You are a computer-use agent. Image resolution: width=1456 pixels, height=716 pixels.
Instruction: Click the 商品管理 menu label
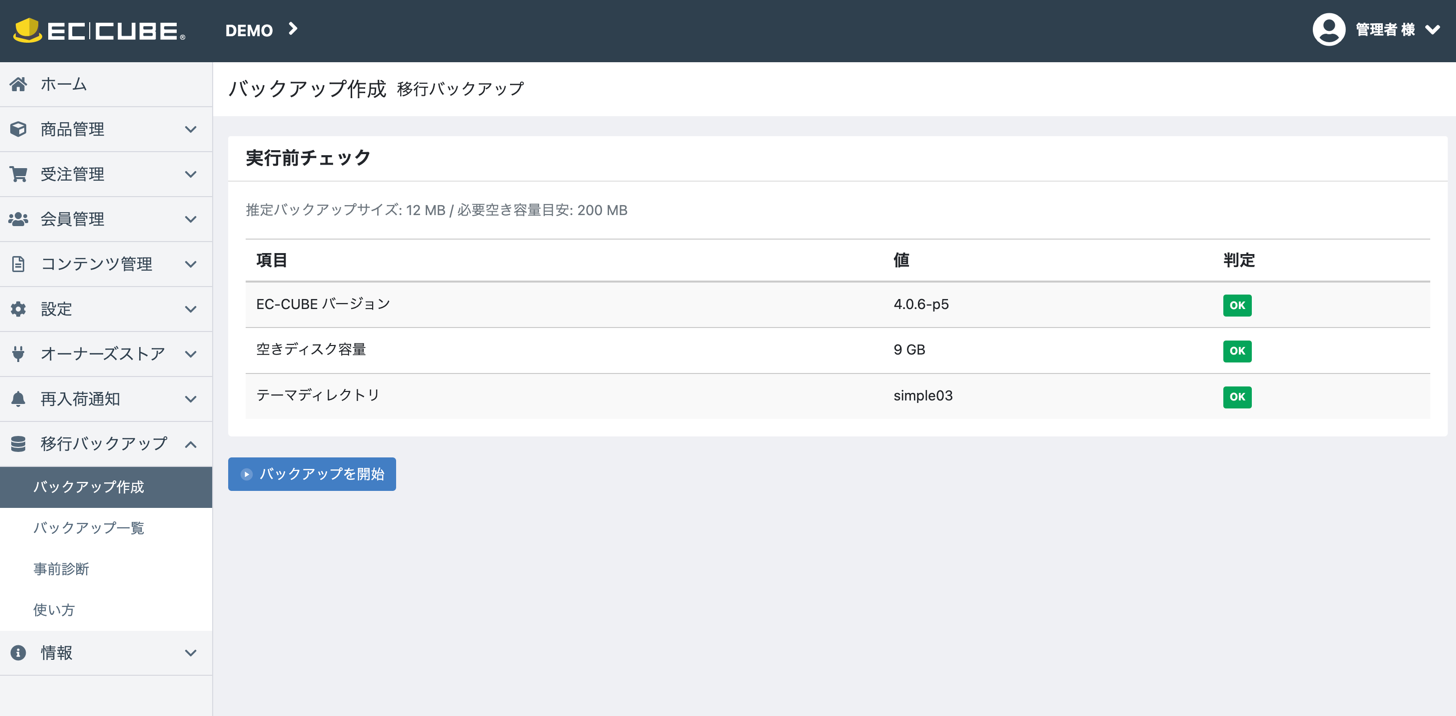72,130
